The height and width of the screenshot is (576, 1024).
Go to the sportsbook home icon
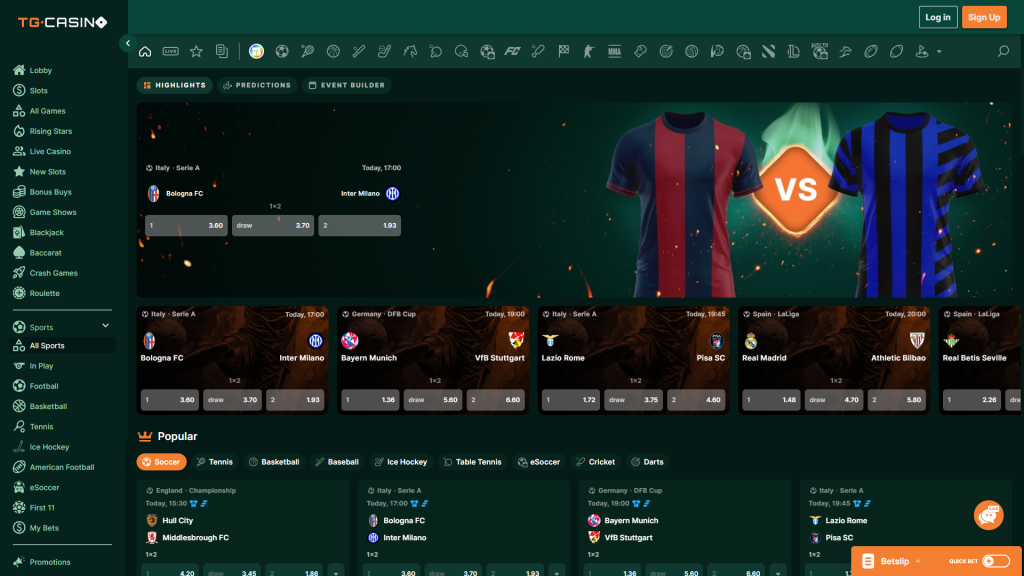(145, 52)
